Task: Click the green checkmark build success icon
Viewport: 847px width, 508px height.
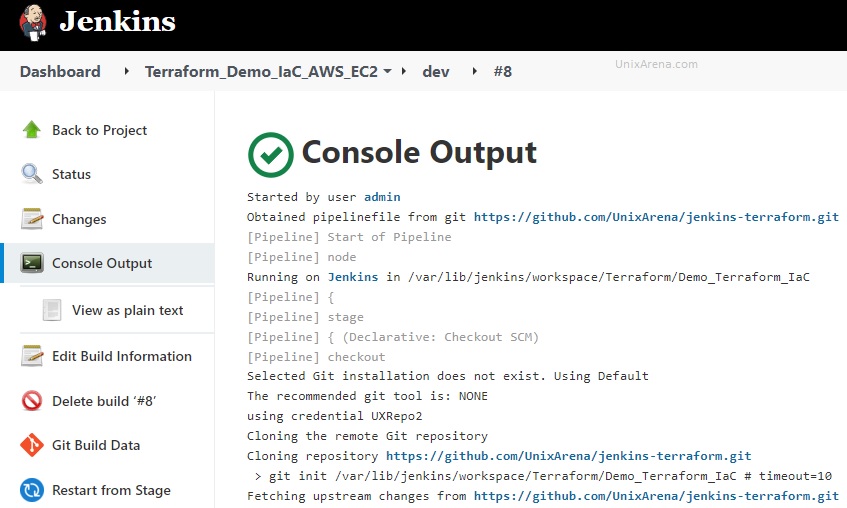Action: tap(271, 155)
